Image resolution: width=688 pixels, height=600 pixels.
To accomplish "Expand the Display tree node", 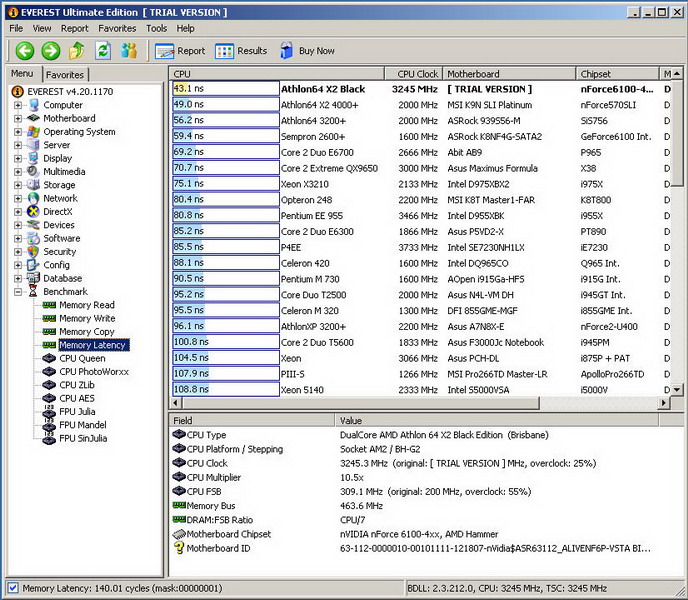I will tap(18, 158).
